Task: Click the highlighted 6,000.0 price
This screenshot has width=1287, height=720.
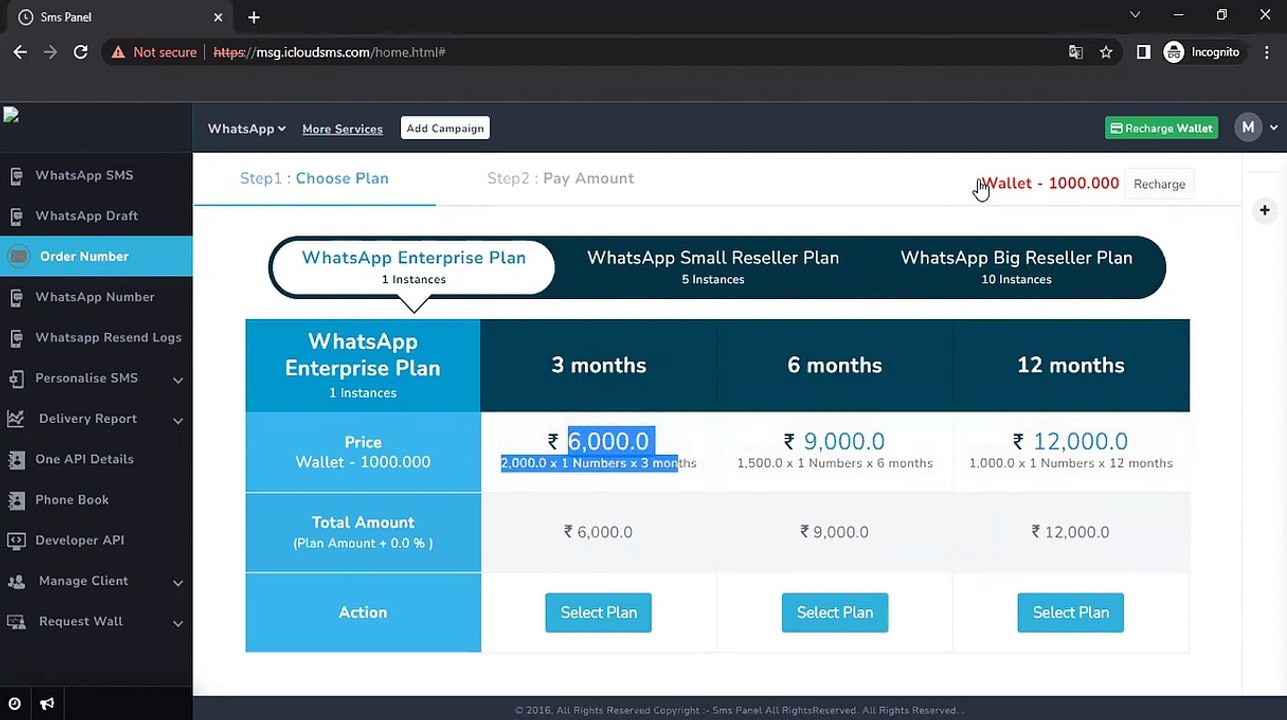Action: pyautogui.click(x=608, y=441)
